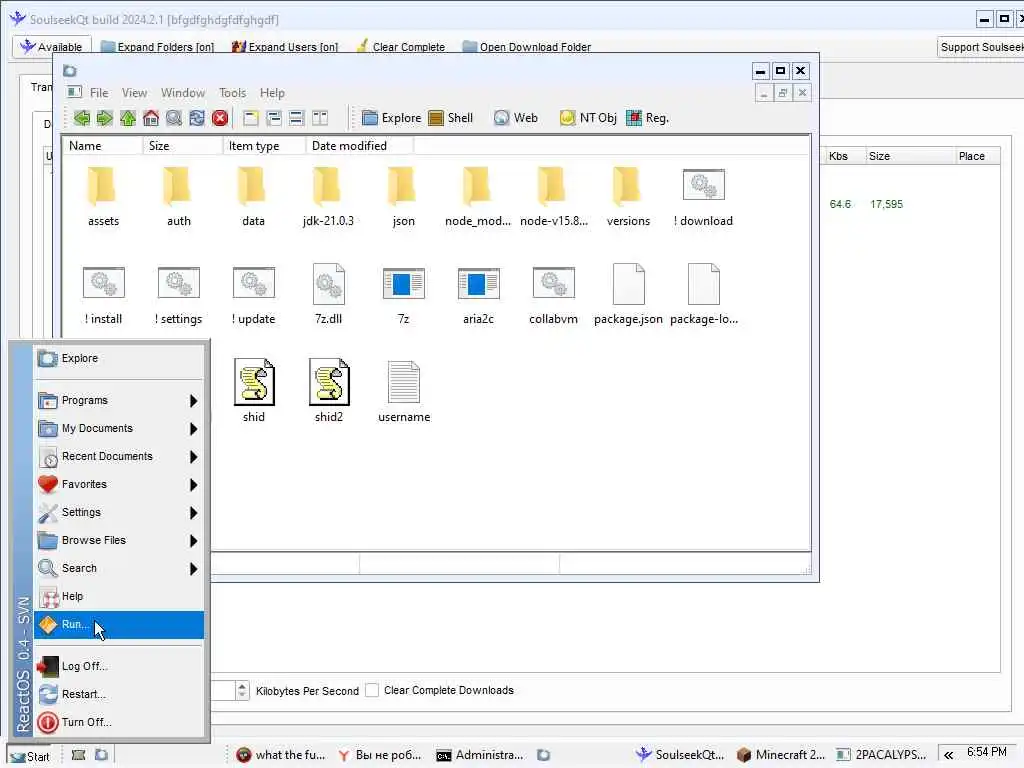1024x768 pixels.
Task: Select the versions folder
Action: click(x=628, y=196)
